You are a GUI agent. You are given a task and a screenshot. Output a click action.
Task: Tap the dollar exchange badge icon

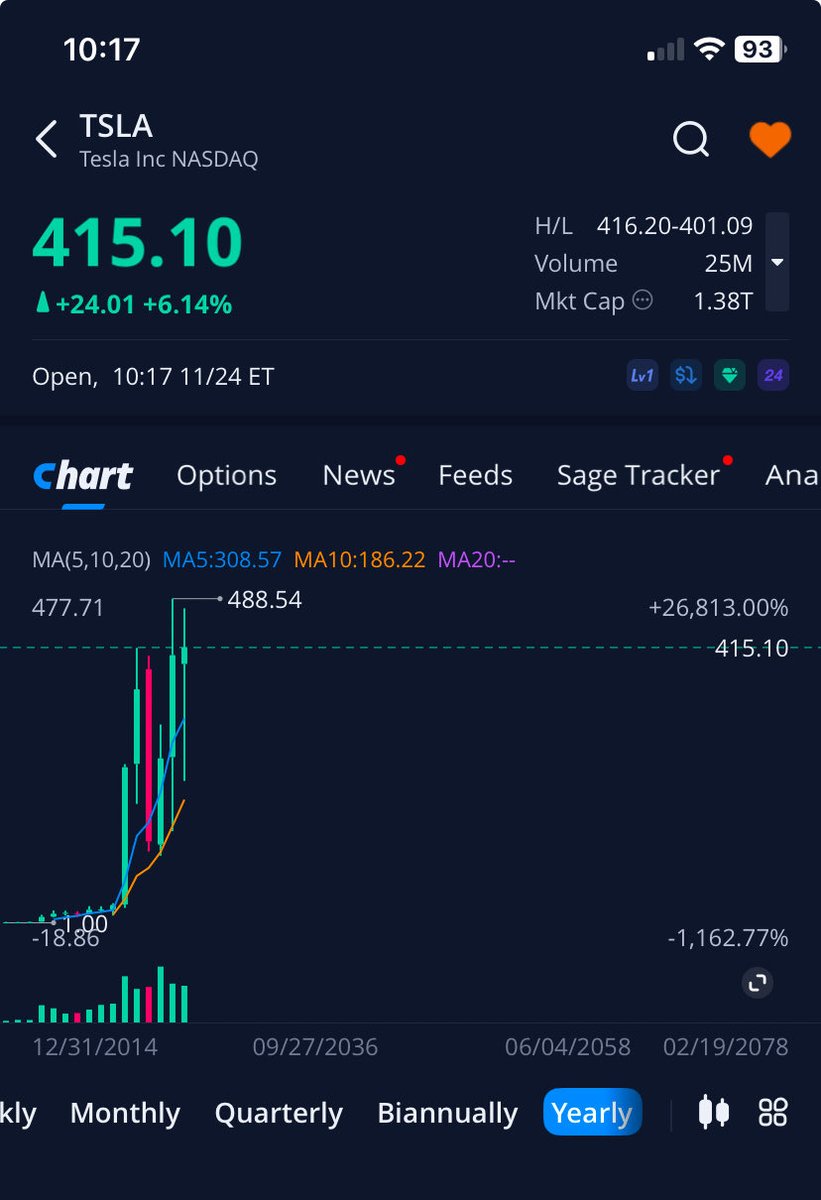tap(686, 376)
